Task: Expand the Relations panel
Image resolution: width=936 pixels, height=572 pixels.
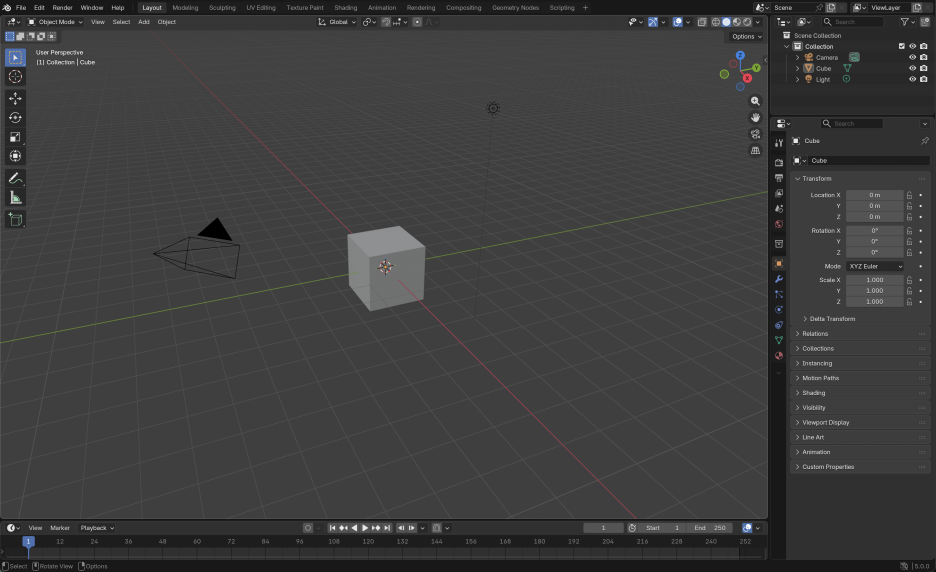Action: point(860,334)
